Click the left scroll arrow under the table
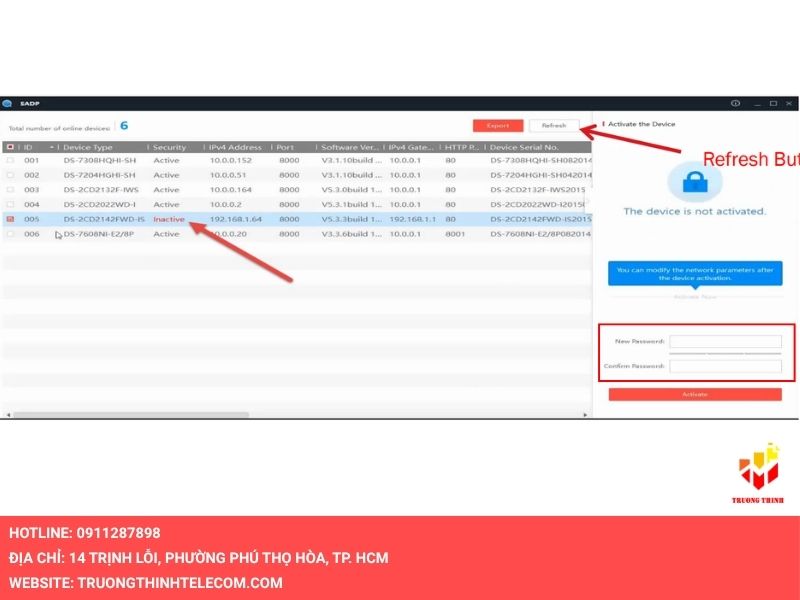This screenshot has width=800, height=600. coord(8,415)
